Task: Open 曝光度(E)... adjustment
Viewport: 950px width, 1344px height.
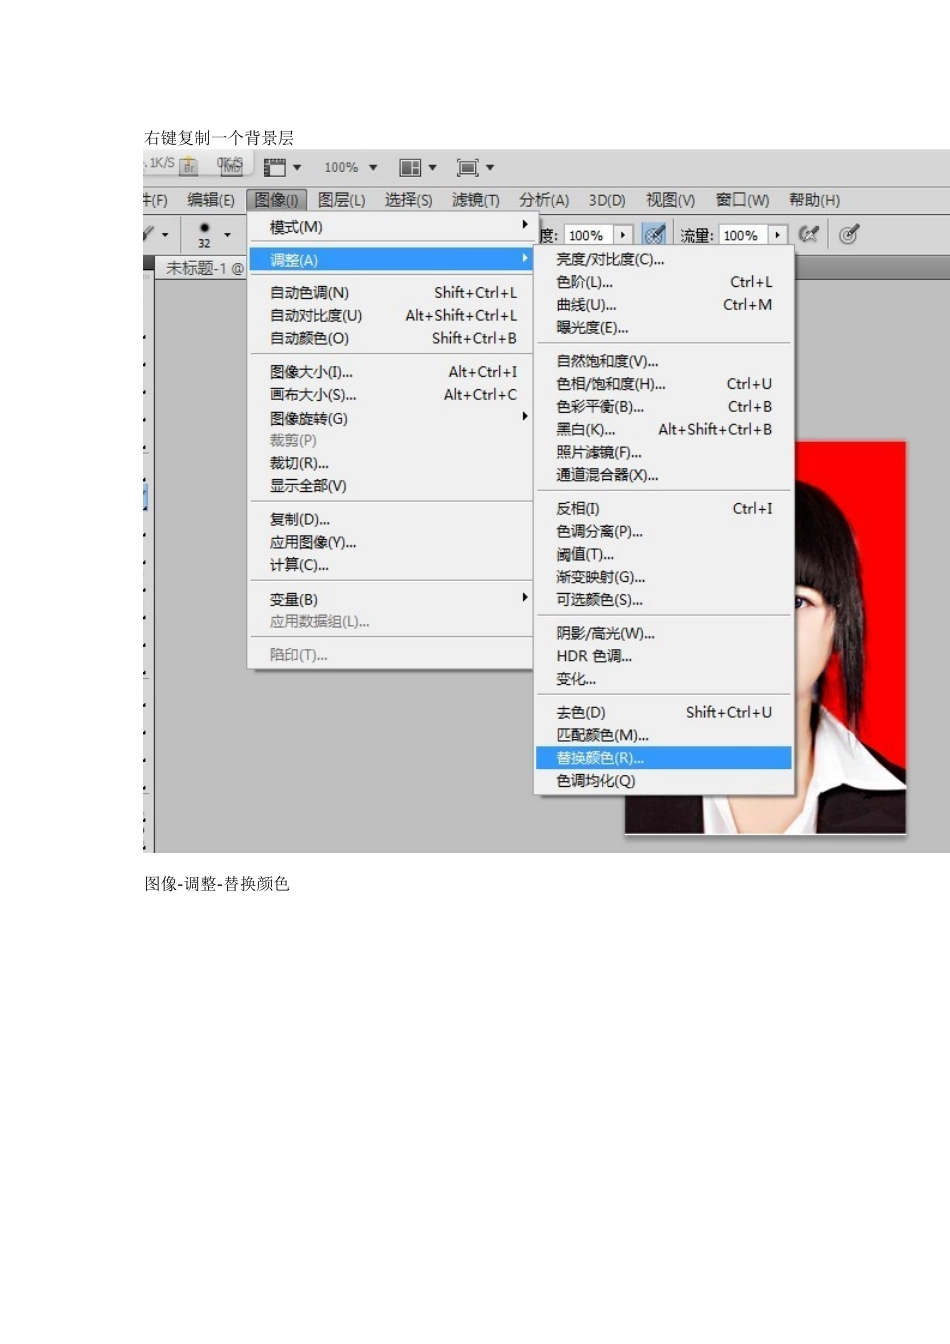Action: [x=664, y=327]
